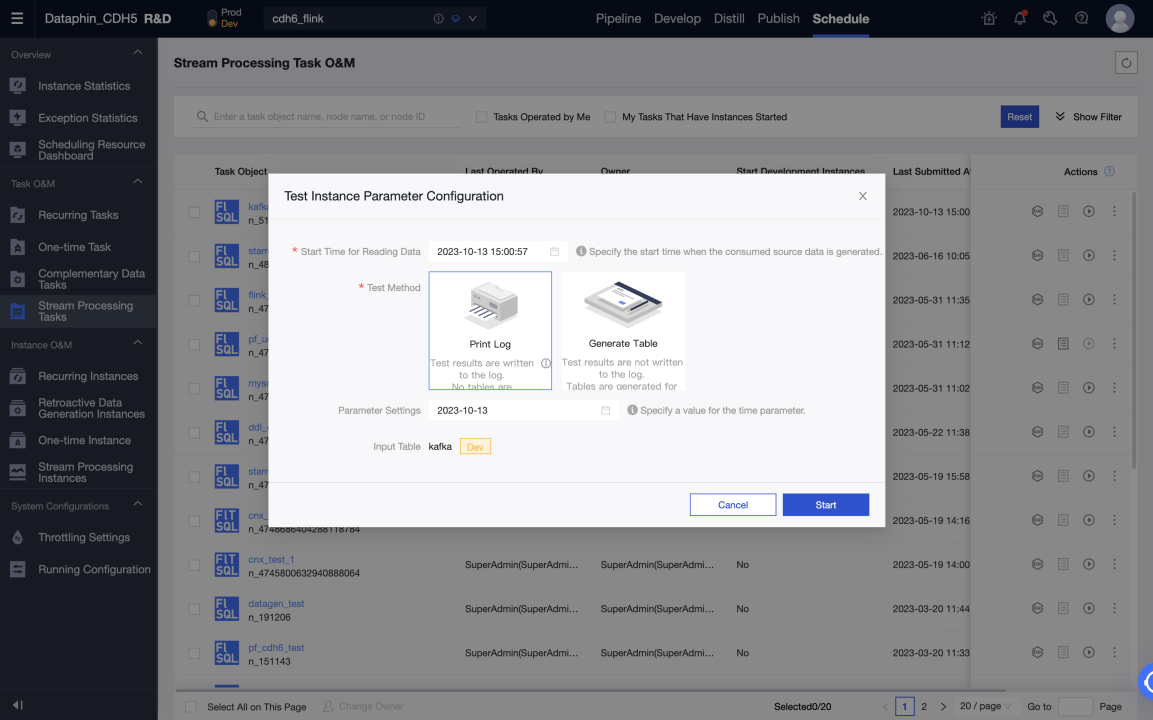Tick Select All on This Page checkbox

pyautogui.click(x=192, y=707)
